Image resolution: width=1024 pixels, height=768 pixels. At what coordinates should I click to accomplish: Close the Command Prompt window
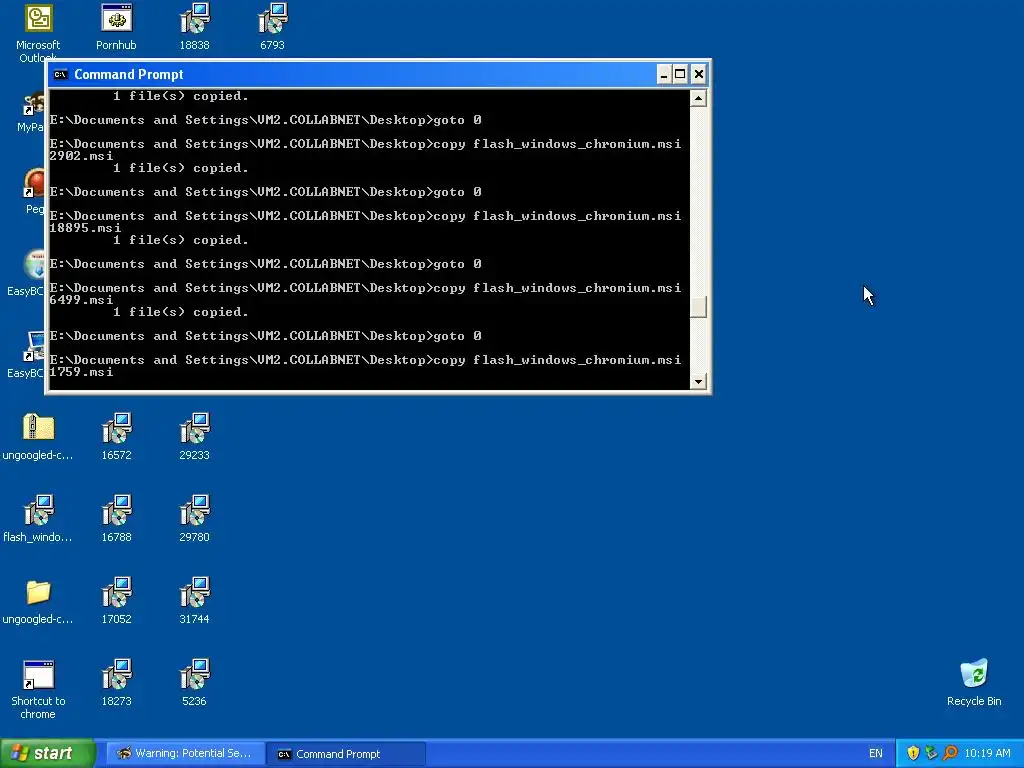tap(698, 74)
